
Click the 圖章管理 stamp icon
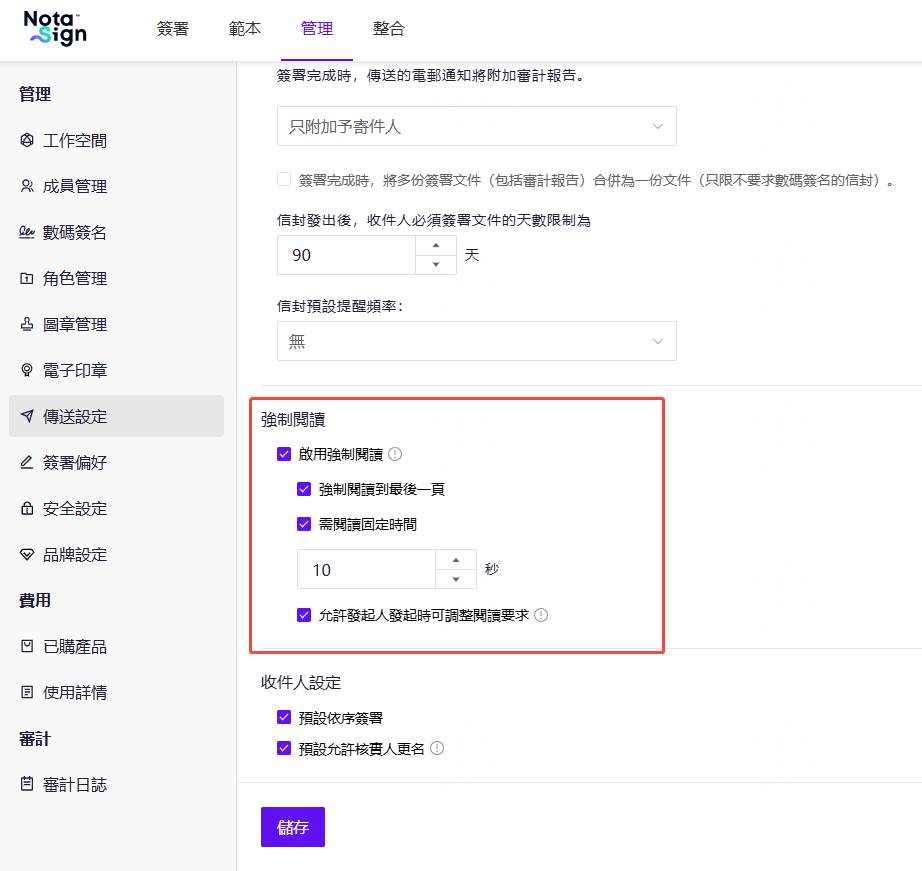[27, 324]
